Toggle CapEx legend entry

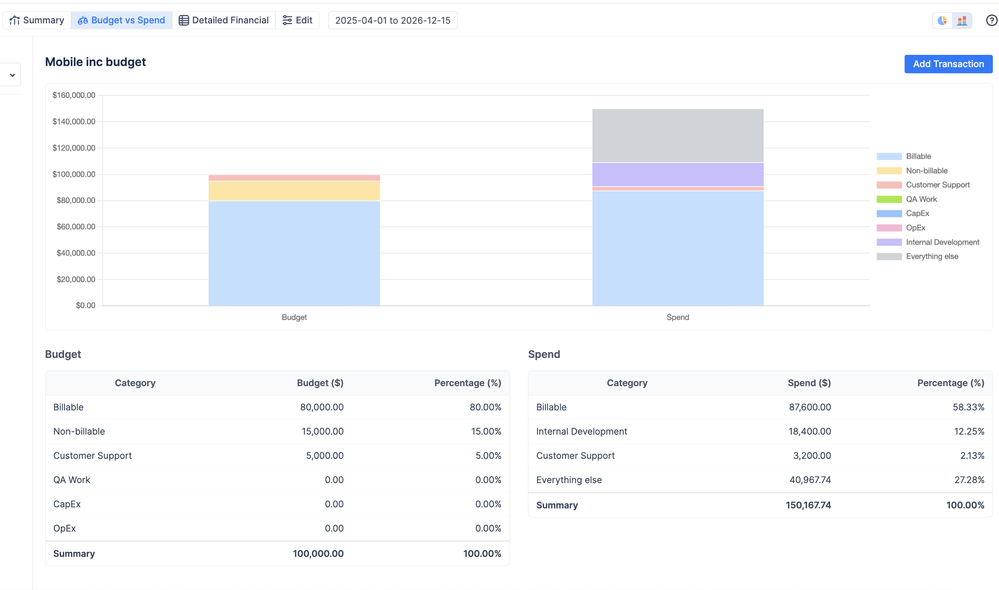903,213
